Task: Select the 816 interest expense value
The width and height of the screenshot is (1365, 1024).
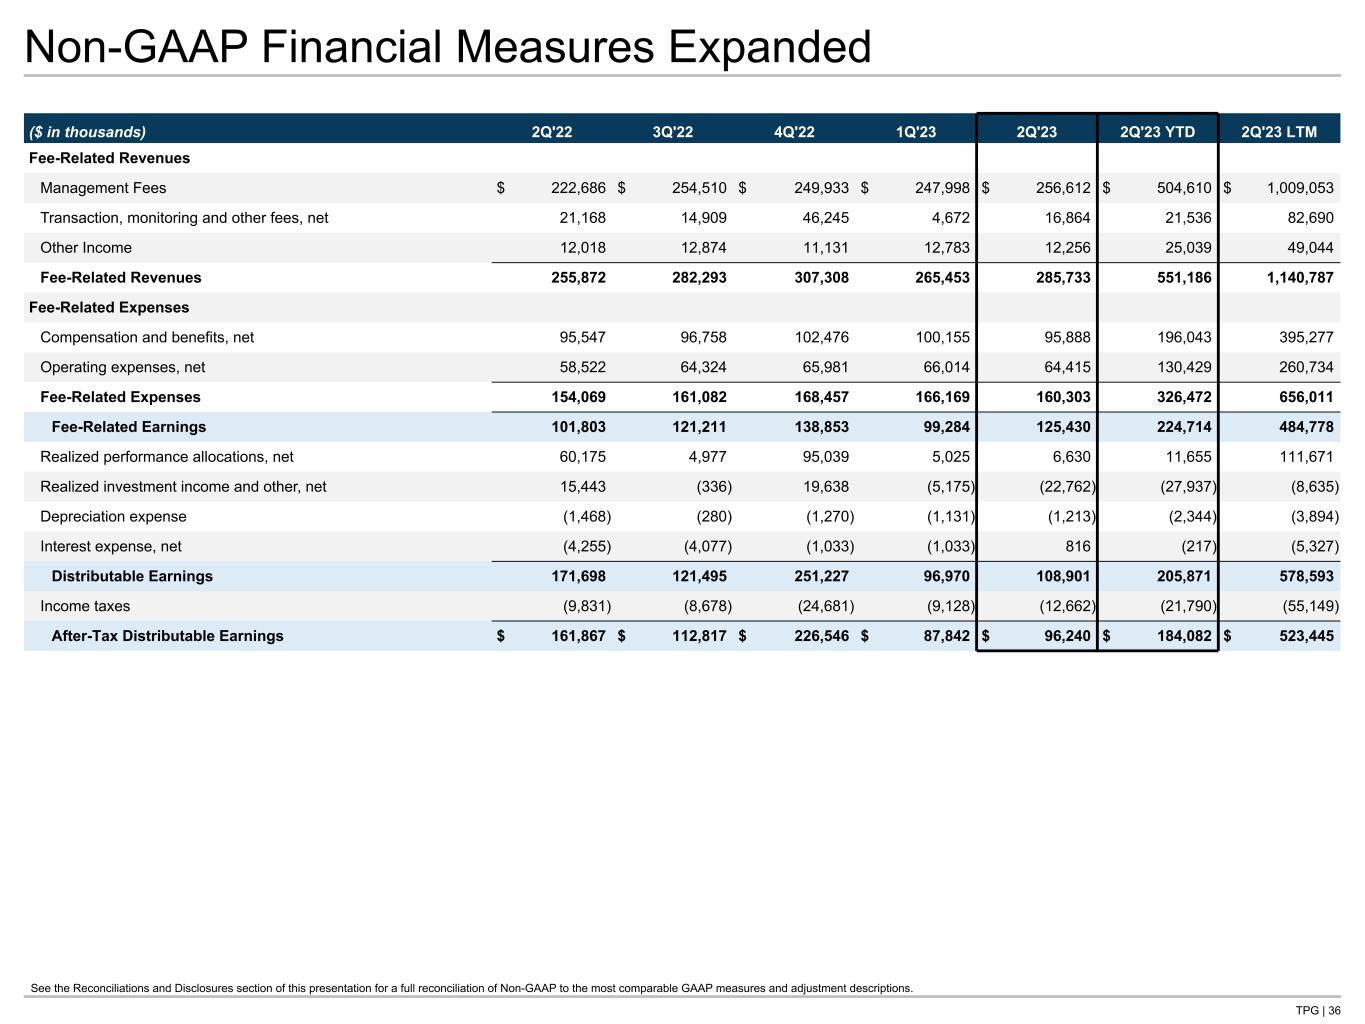Action: (x=1076, y=547)
